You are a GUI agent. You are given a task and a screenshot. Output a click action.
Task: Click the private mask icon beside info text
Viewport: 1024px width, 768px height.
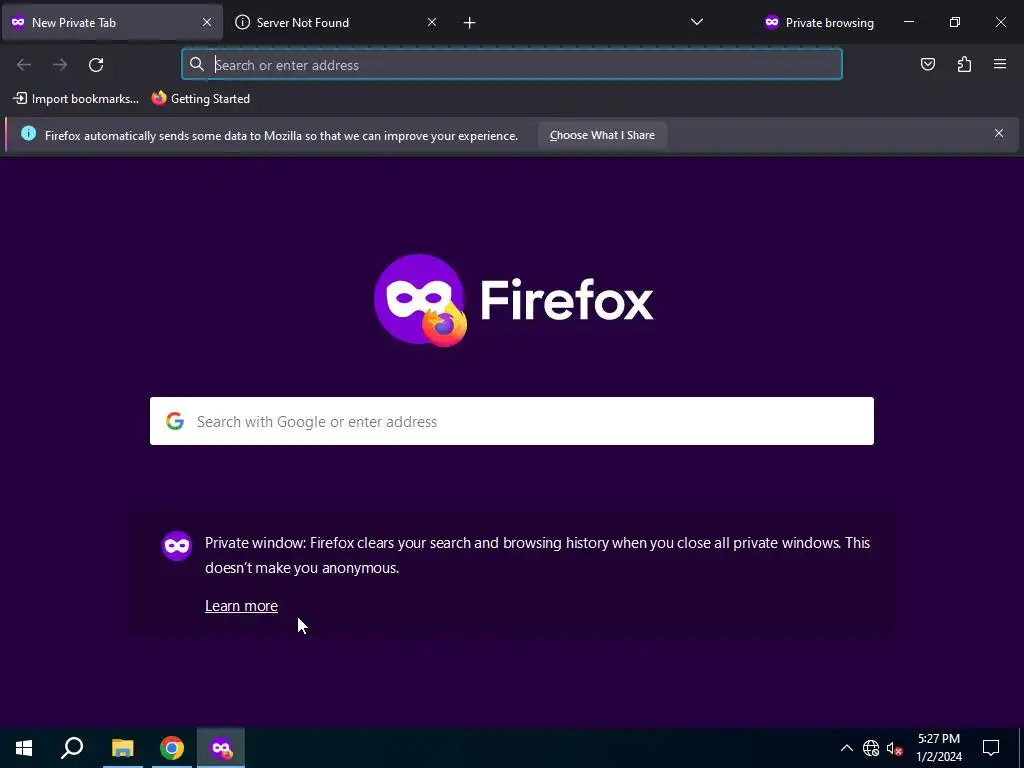coord(176,546)
